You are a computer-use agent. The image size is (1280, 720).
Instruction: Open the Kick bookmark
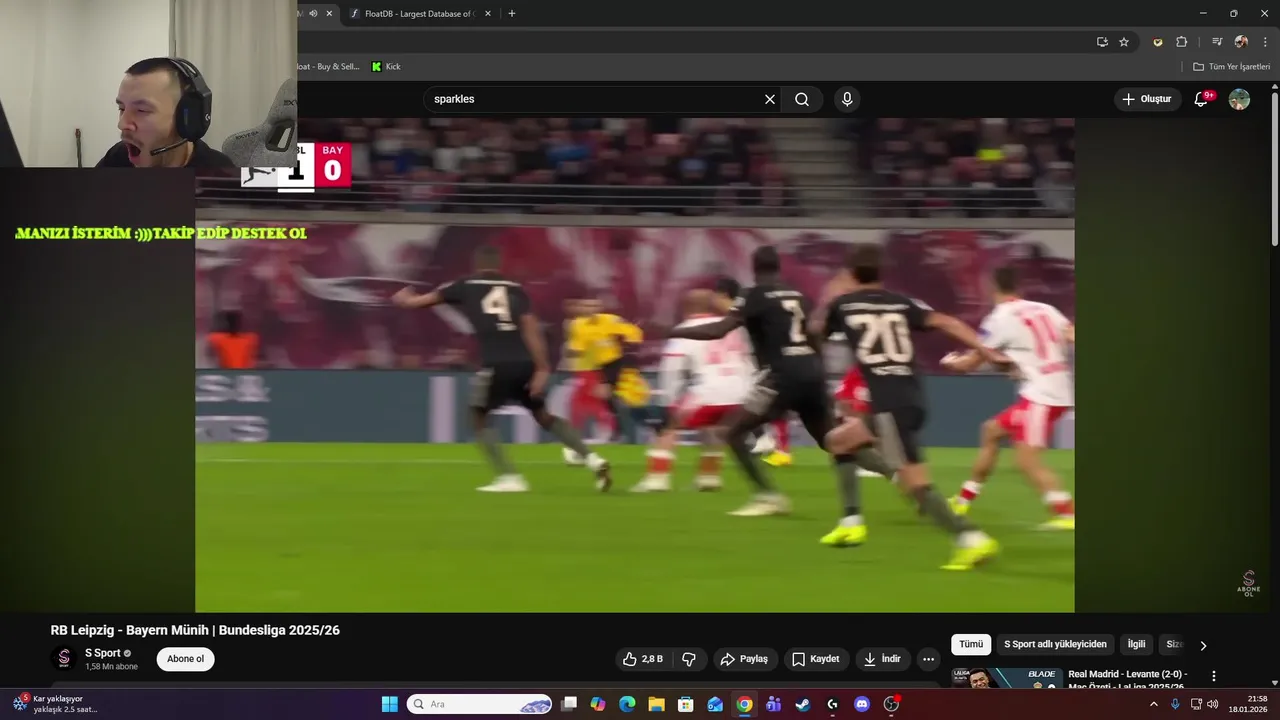[x=386, y=67]
